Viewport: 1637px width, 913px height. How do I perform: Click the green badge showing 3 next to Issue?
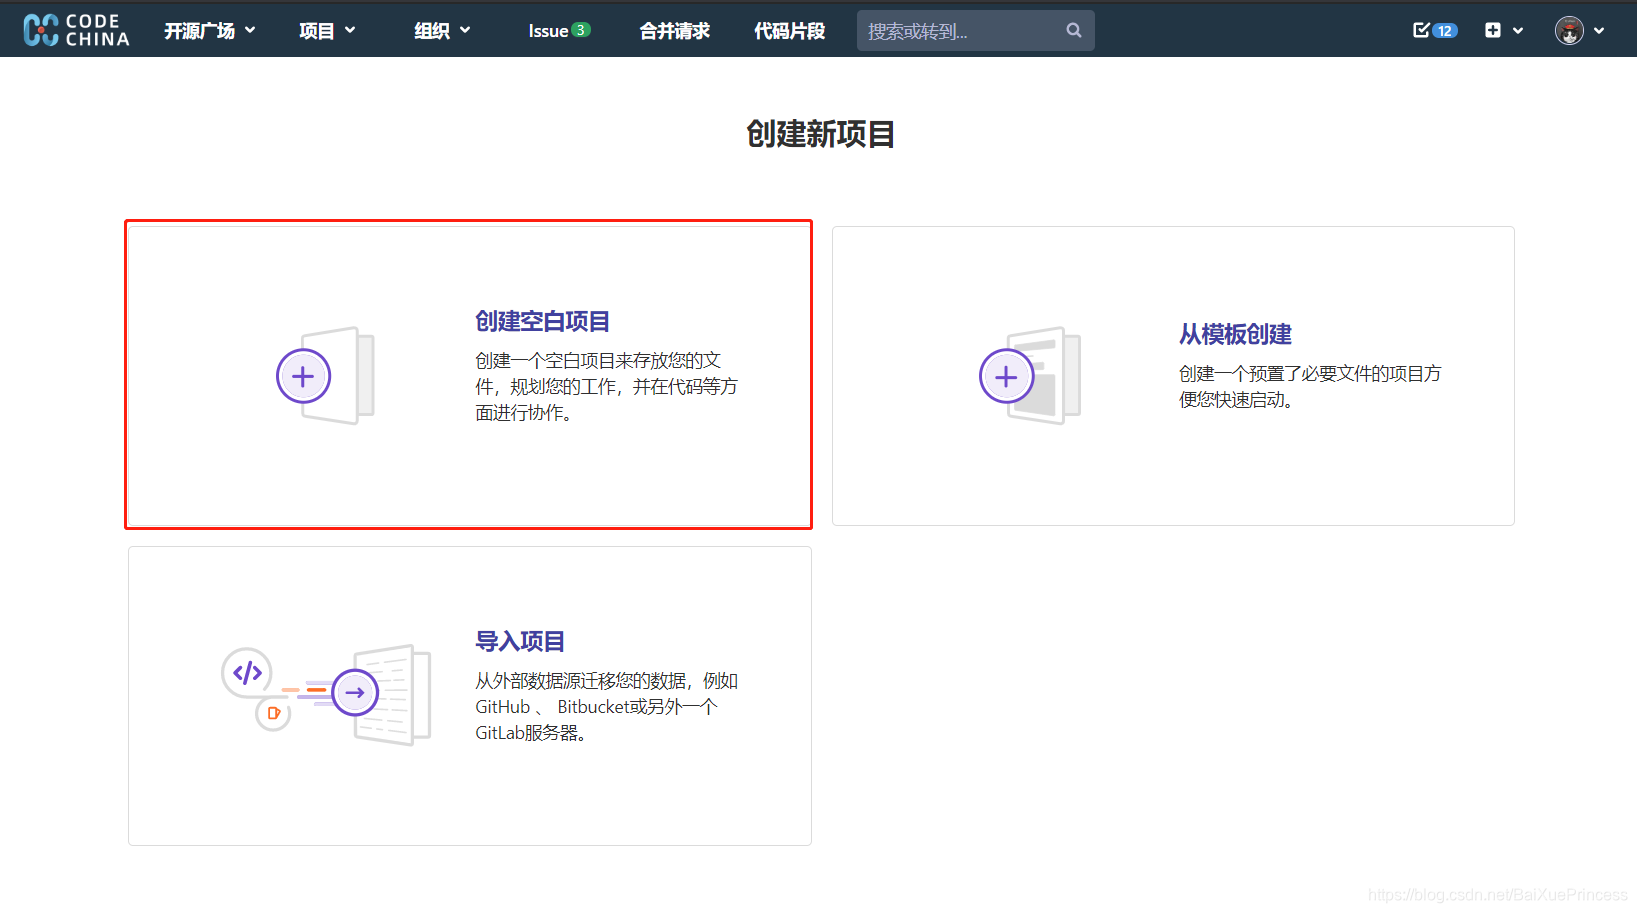pos(580,29)
